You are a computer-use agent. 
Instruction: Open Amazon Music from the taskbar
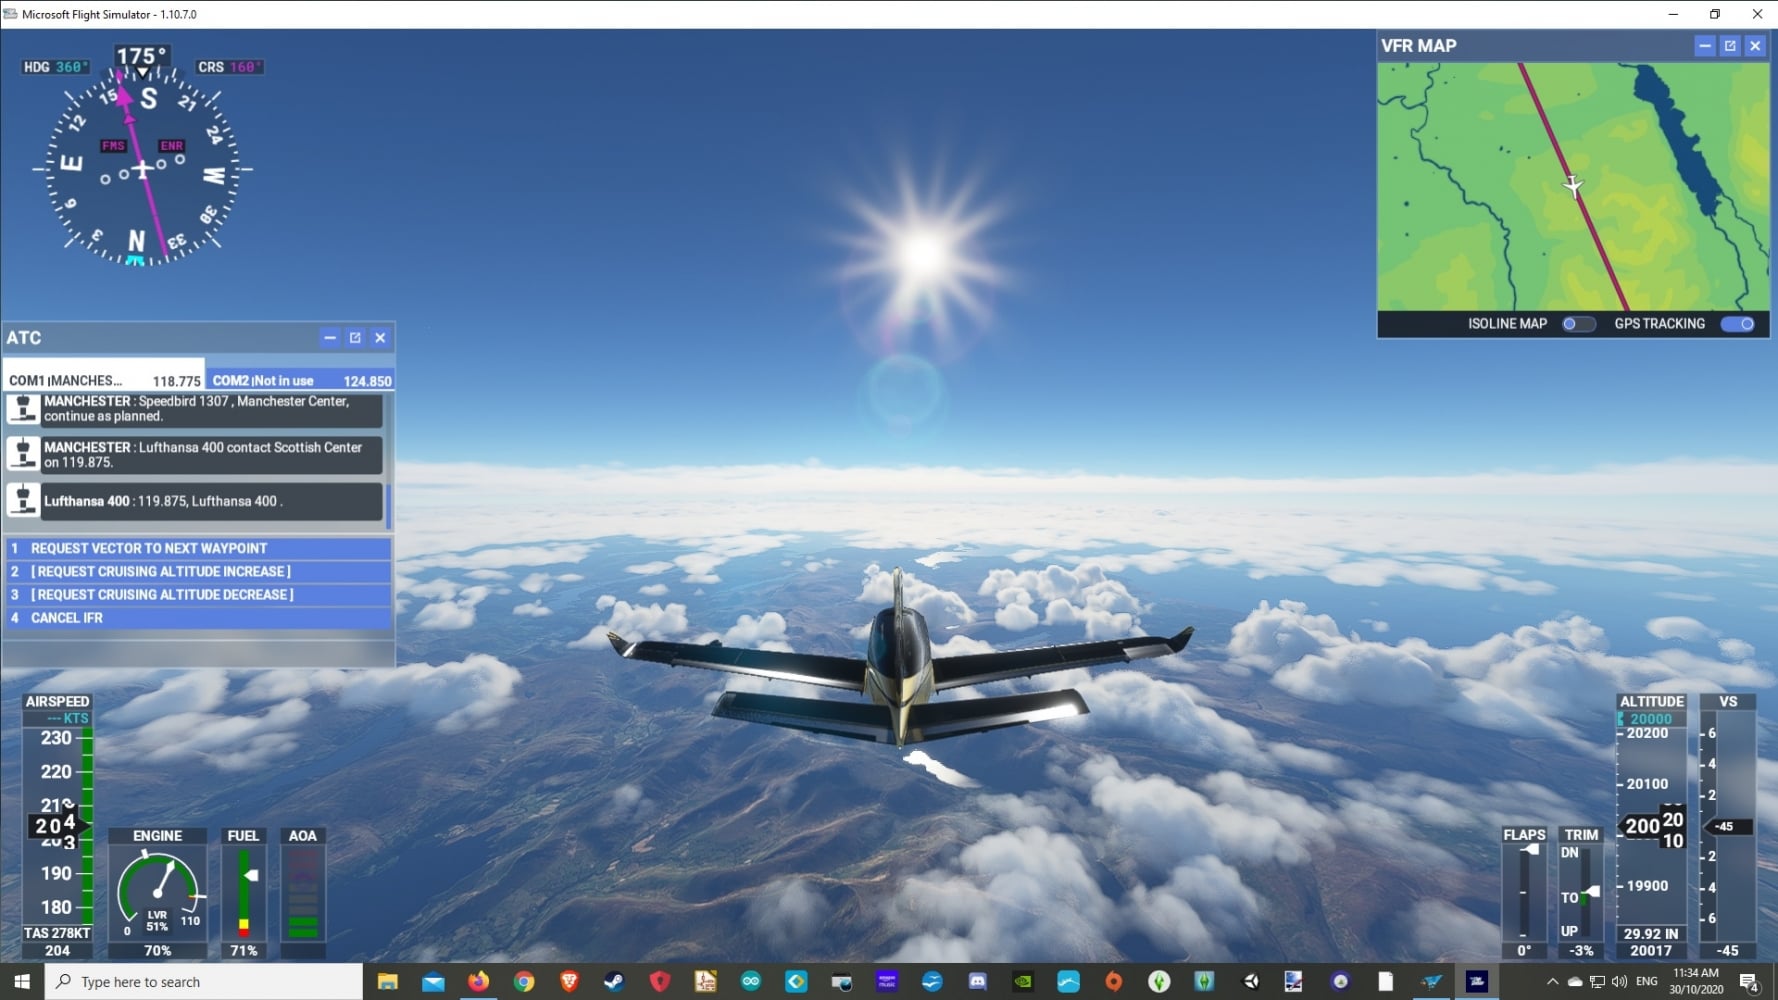point(887,982)
